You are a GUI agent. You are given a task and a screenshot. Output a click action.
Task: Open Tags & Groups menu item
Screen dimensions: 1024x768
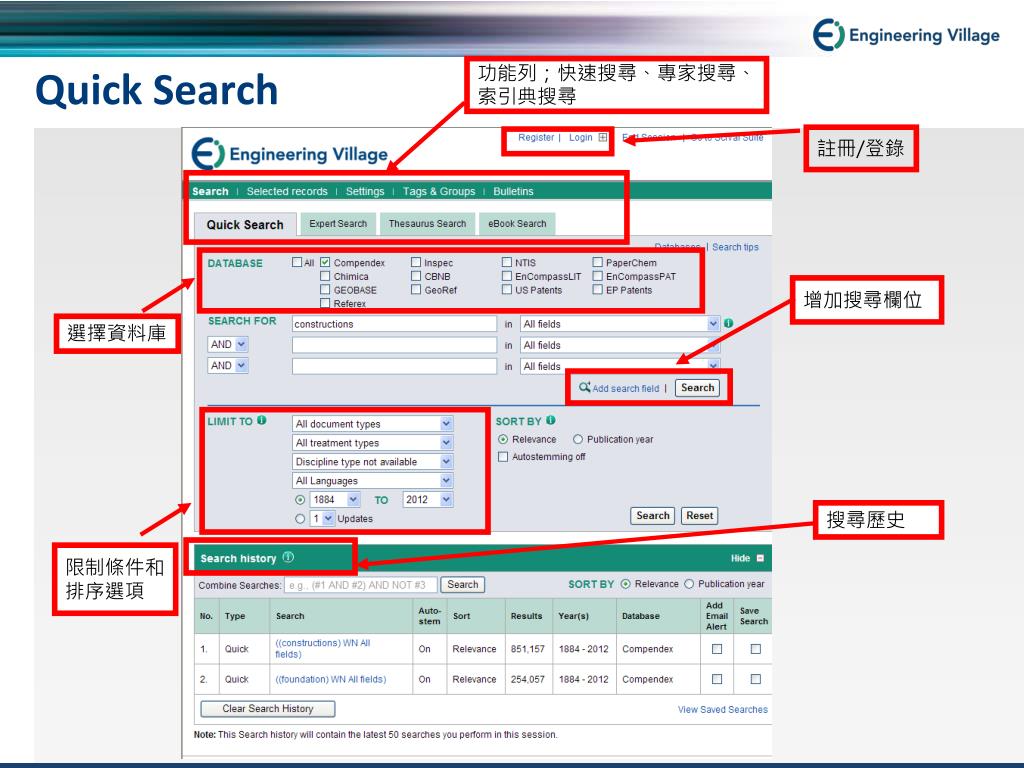click(x=439, y=191)
